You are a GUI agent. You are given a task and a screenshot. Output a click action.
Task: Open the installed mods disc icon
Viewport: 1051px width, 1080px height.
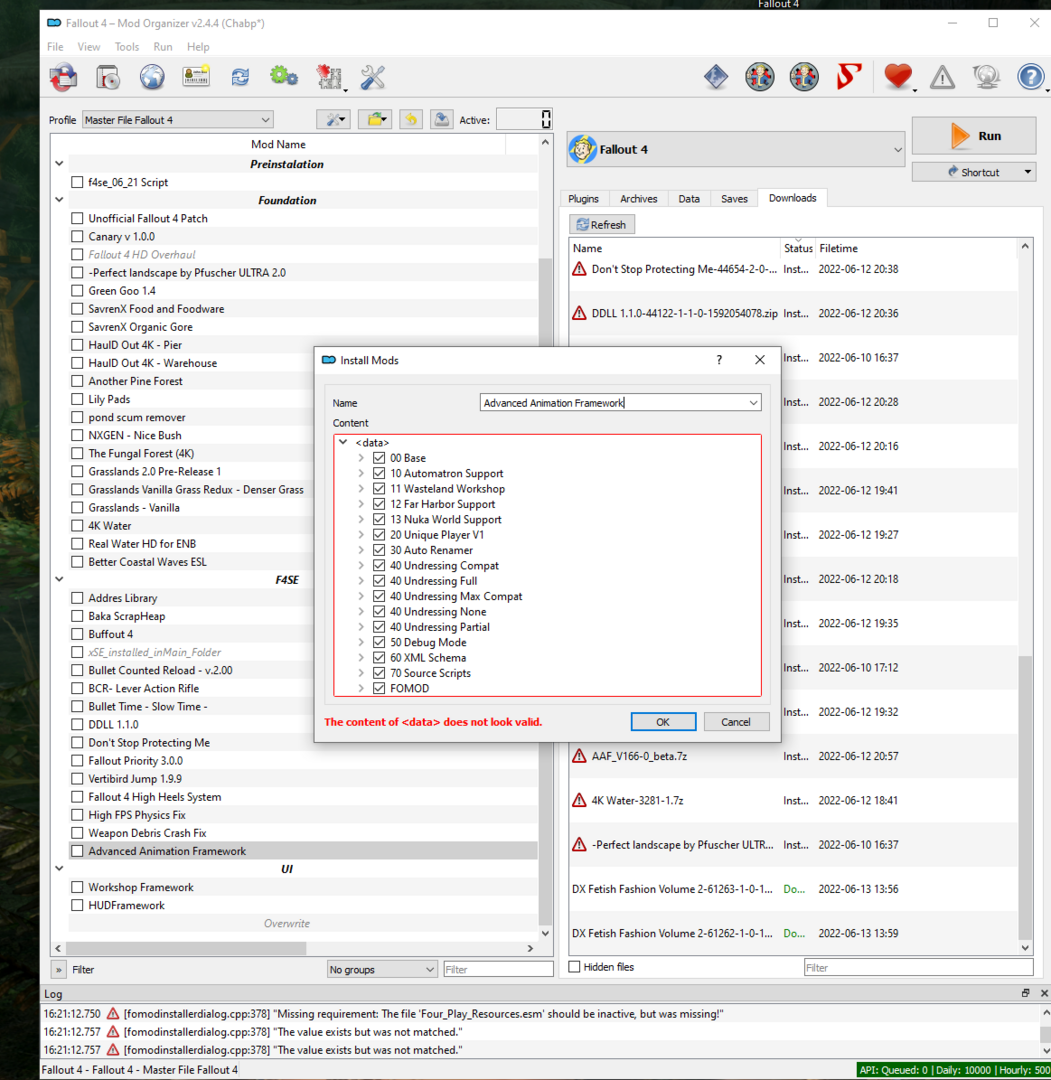[x=108, y=77]
